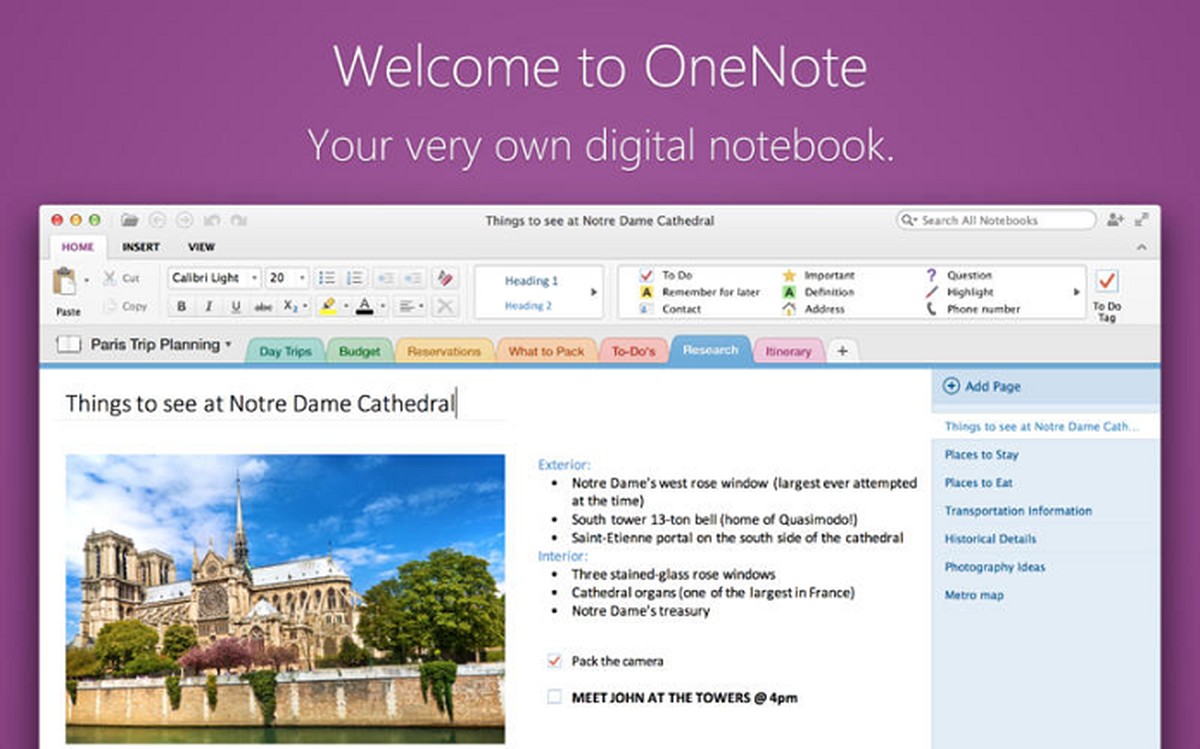This screenshot has height=749, width=1200.
Task: Click the Cut icon
Action: point(110,277)
